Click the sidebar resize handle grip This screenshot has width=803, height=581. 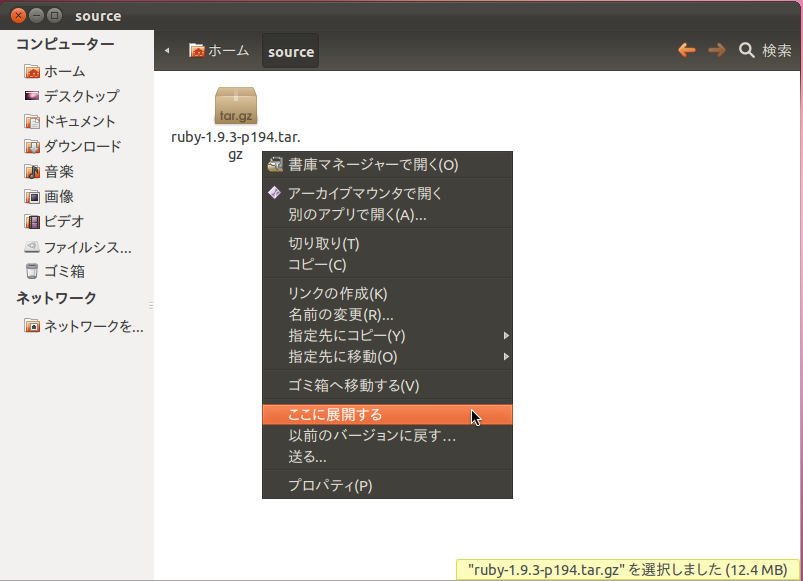tap(151, 306)
